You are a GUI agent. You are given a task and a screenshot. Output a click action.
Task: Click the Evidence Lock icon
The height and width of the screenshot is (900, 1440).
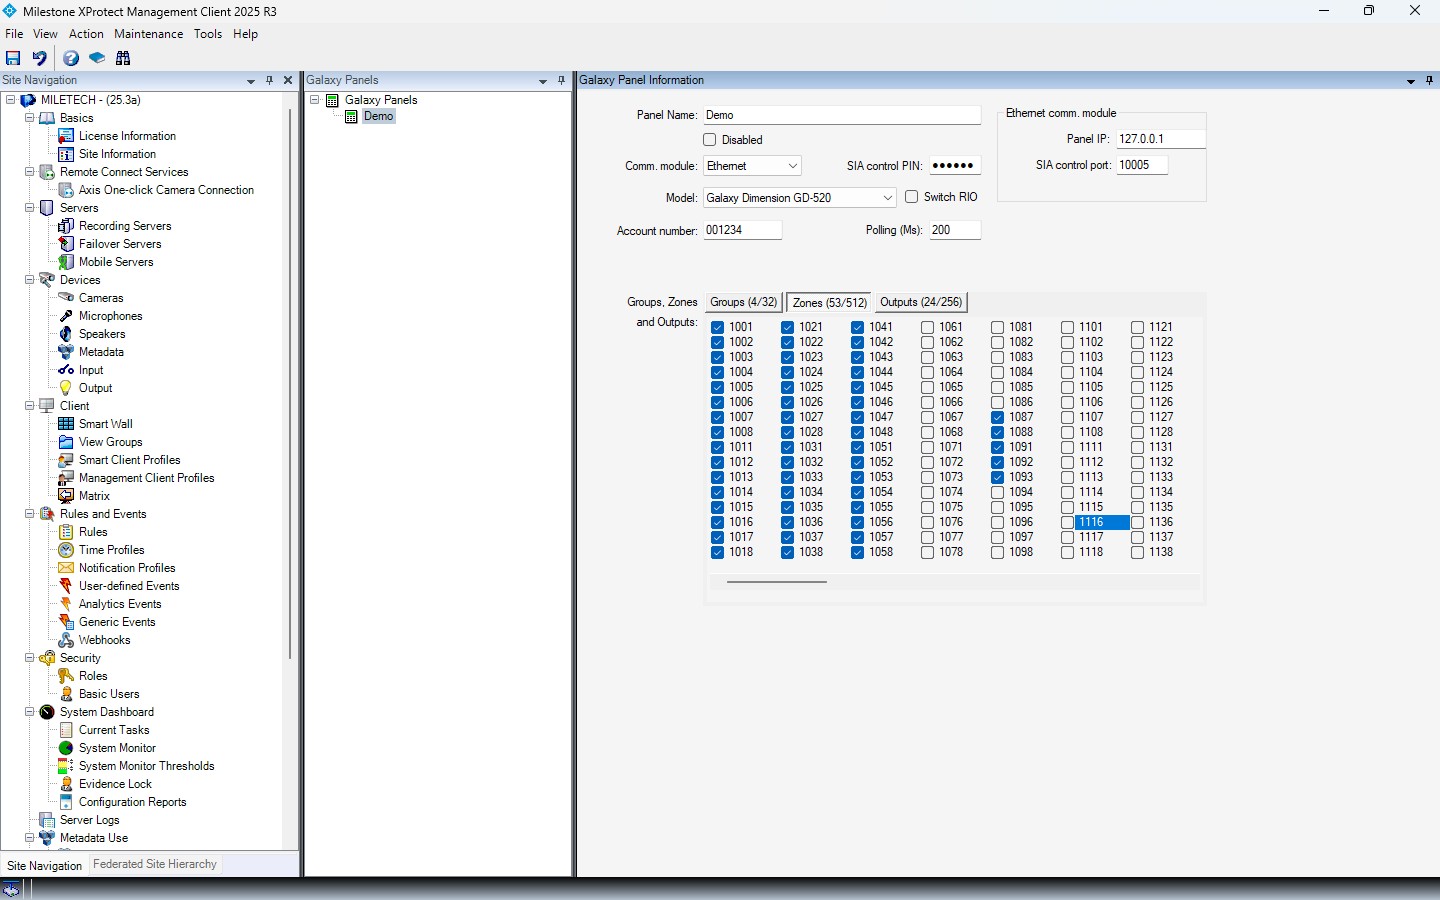pyautogui.click(x=66, y=784)
